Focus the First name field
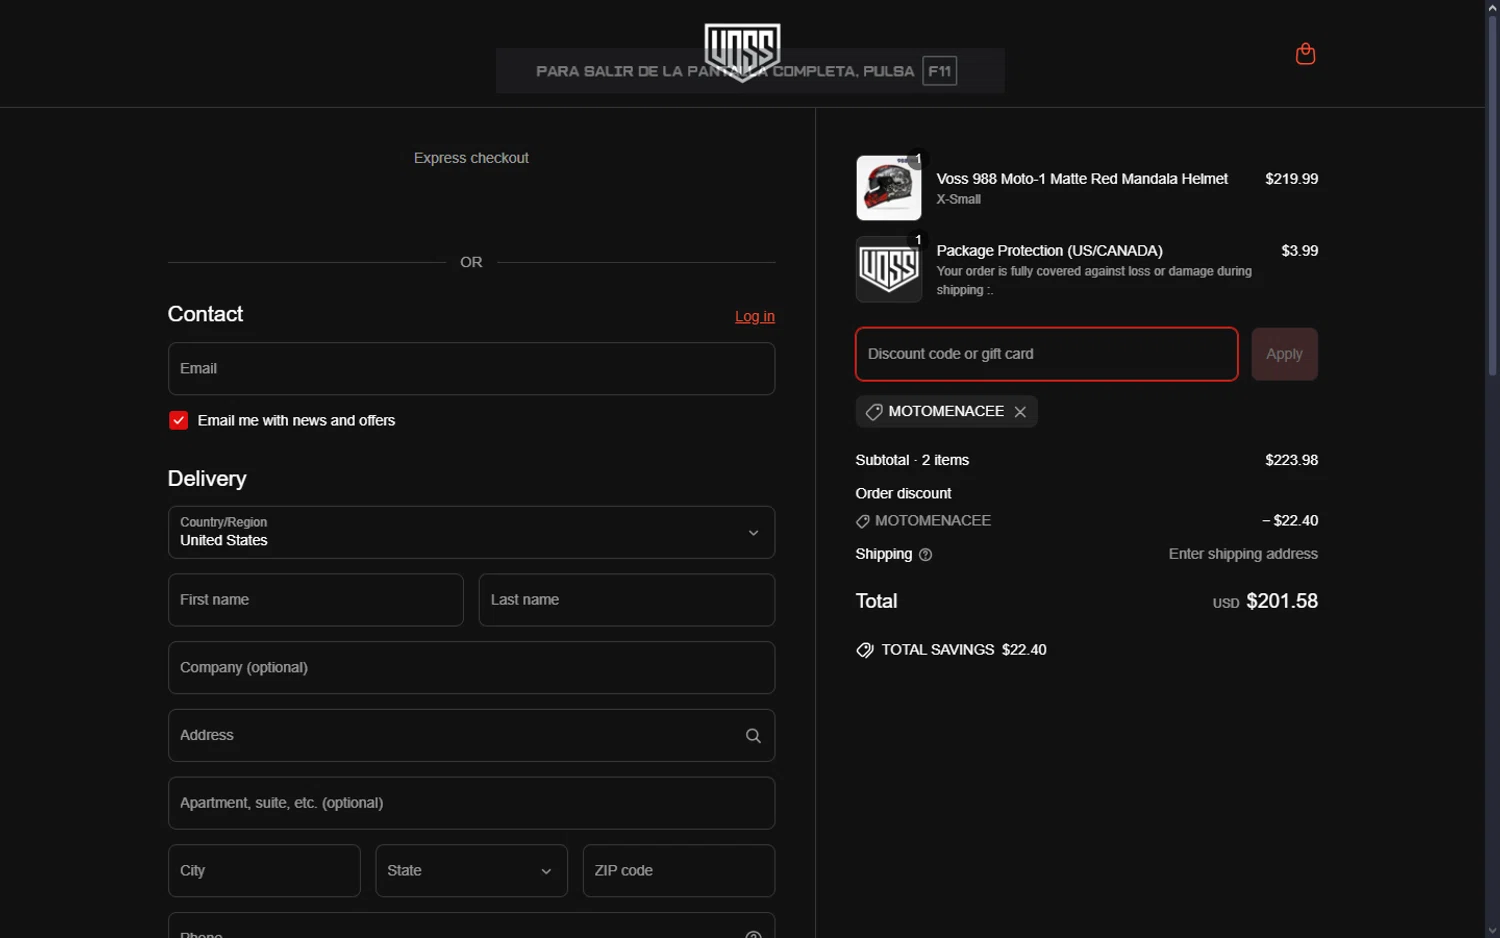Viewport: 1500px width, 938px height. [x=315, y=600]
